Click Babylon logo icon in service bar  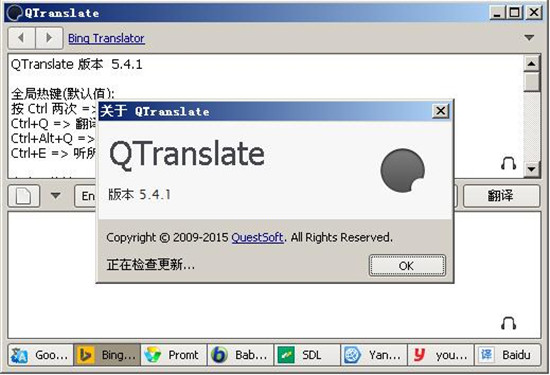click(219, 355)
